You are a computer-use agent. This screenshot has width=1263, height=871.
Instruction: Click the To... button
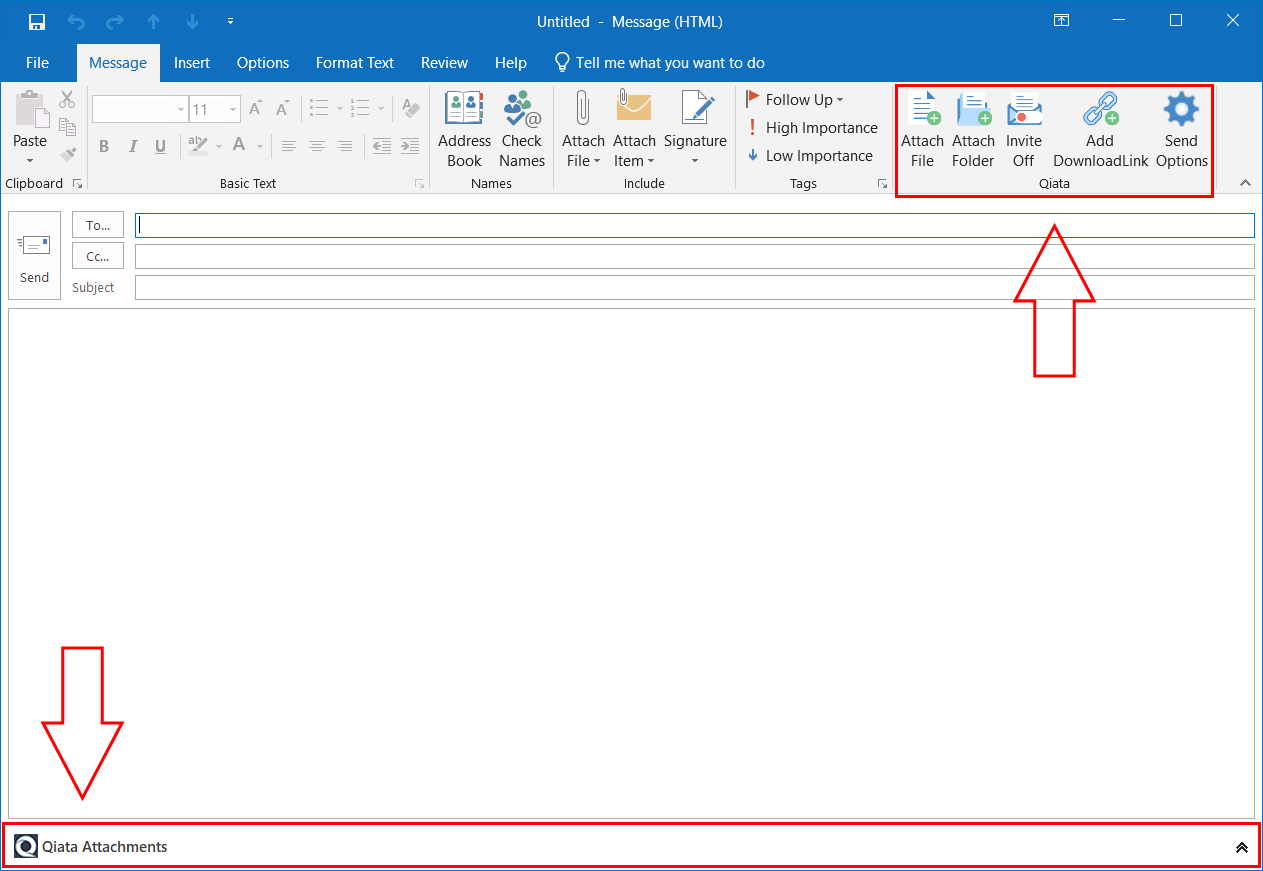98,226
